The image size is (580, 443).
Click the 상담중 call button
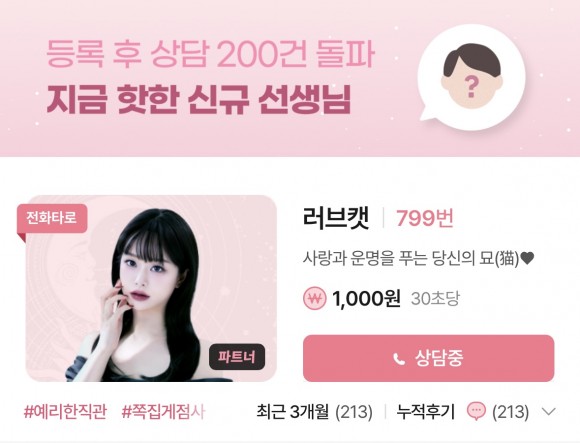pyautogui.click(x=428, y=358)
